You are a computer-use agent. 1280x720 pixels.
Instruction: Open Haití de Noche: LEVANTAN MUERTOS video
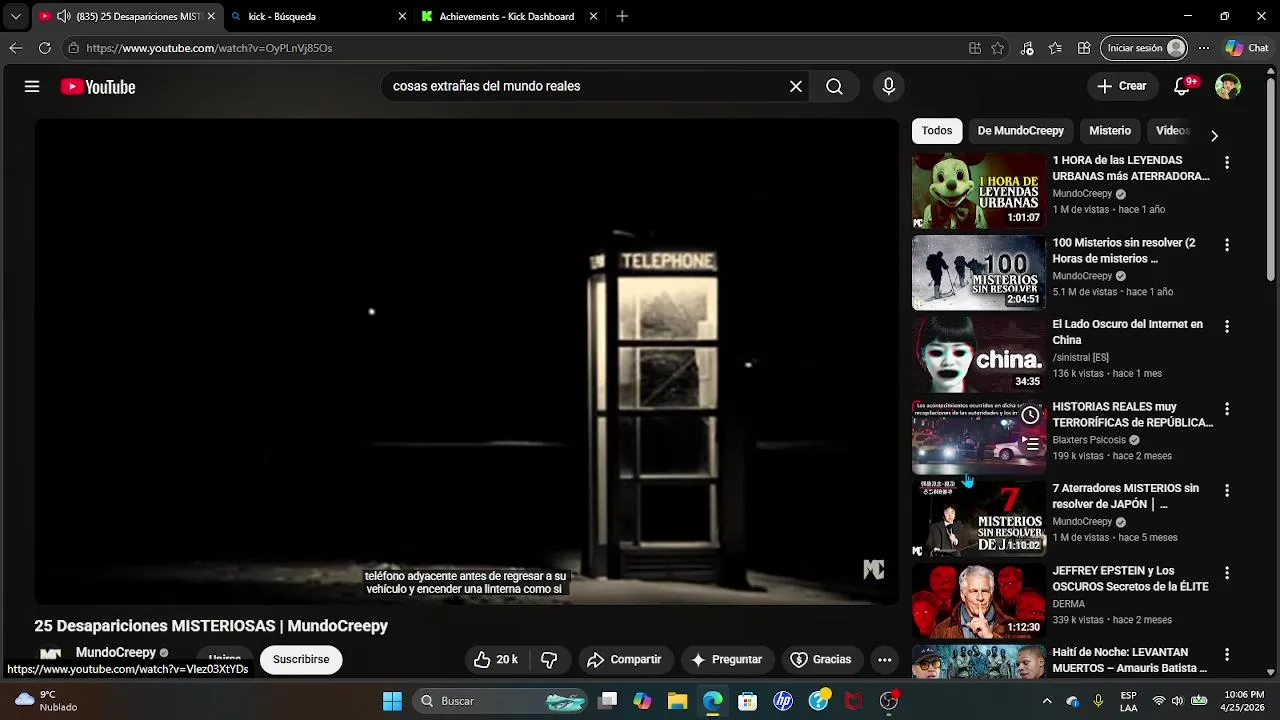coord(1129,660)
